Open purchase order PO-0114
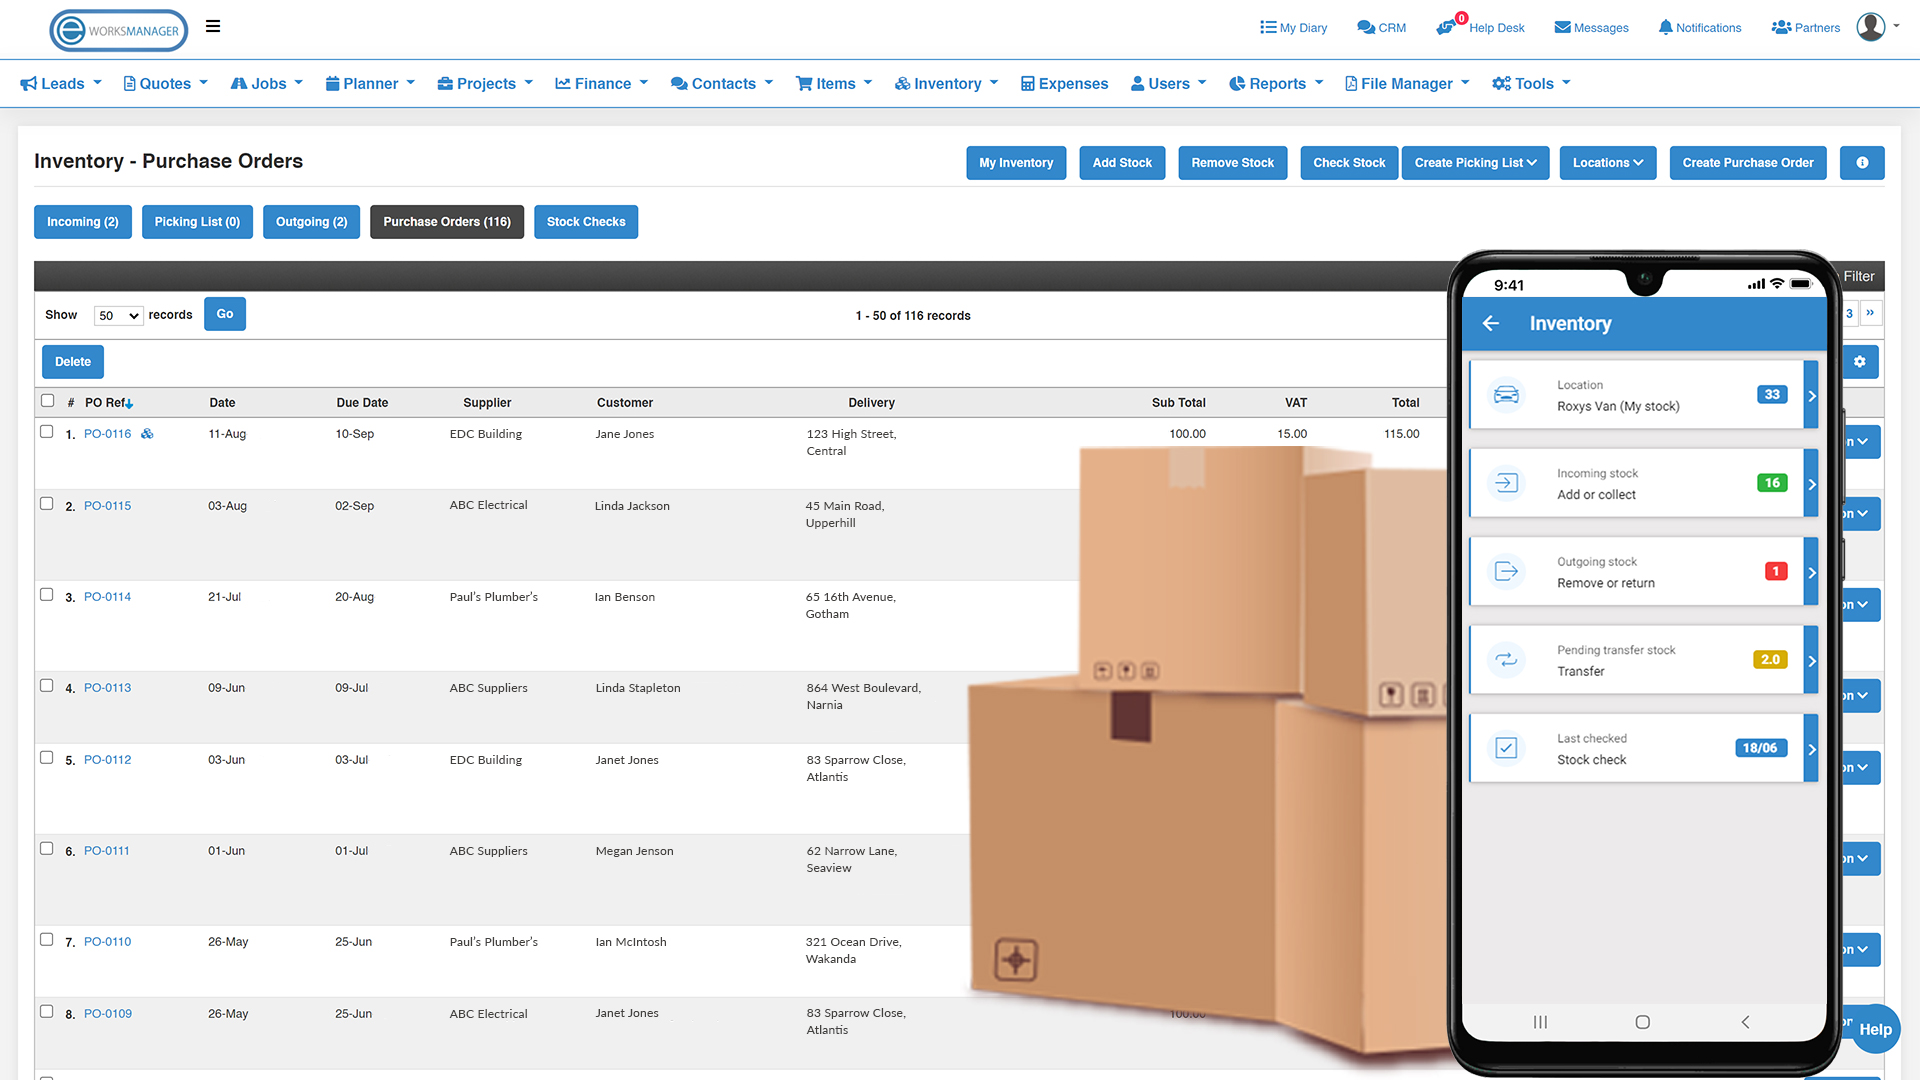This screenshot has width=1920, height=1080. pos(107,596)
